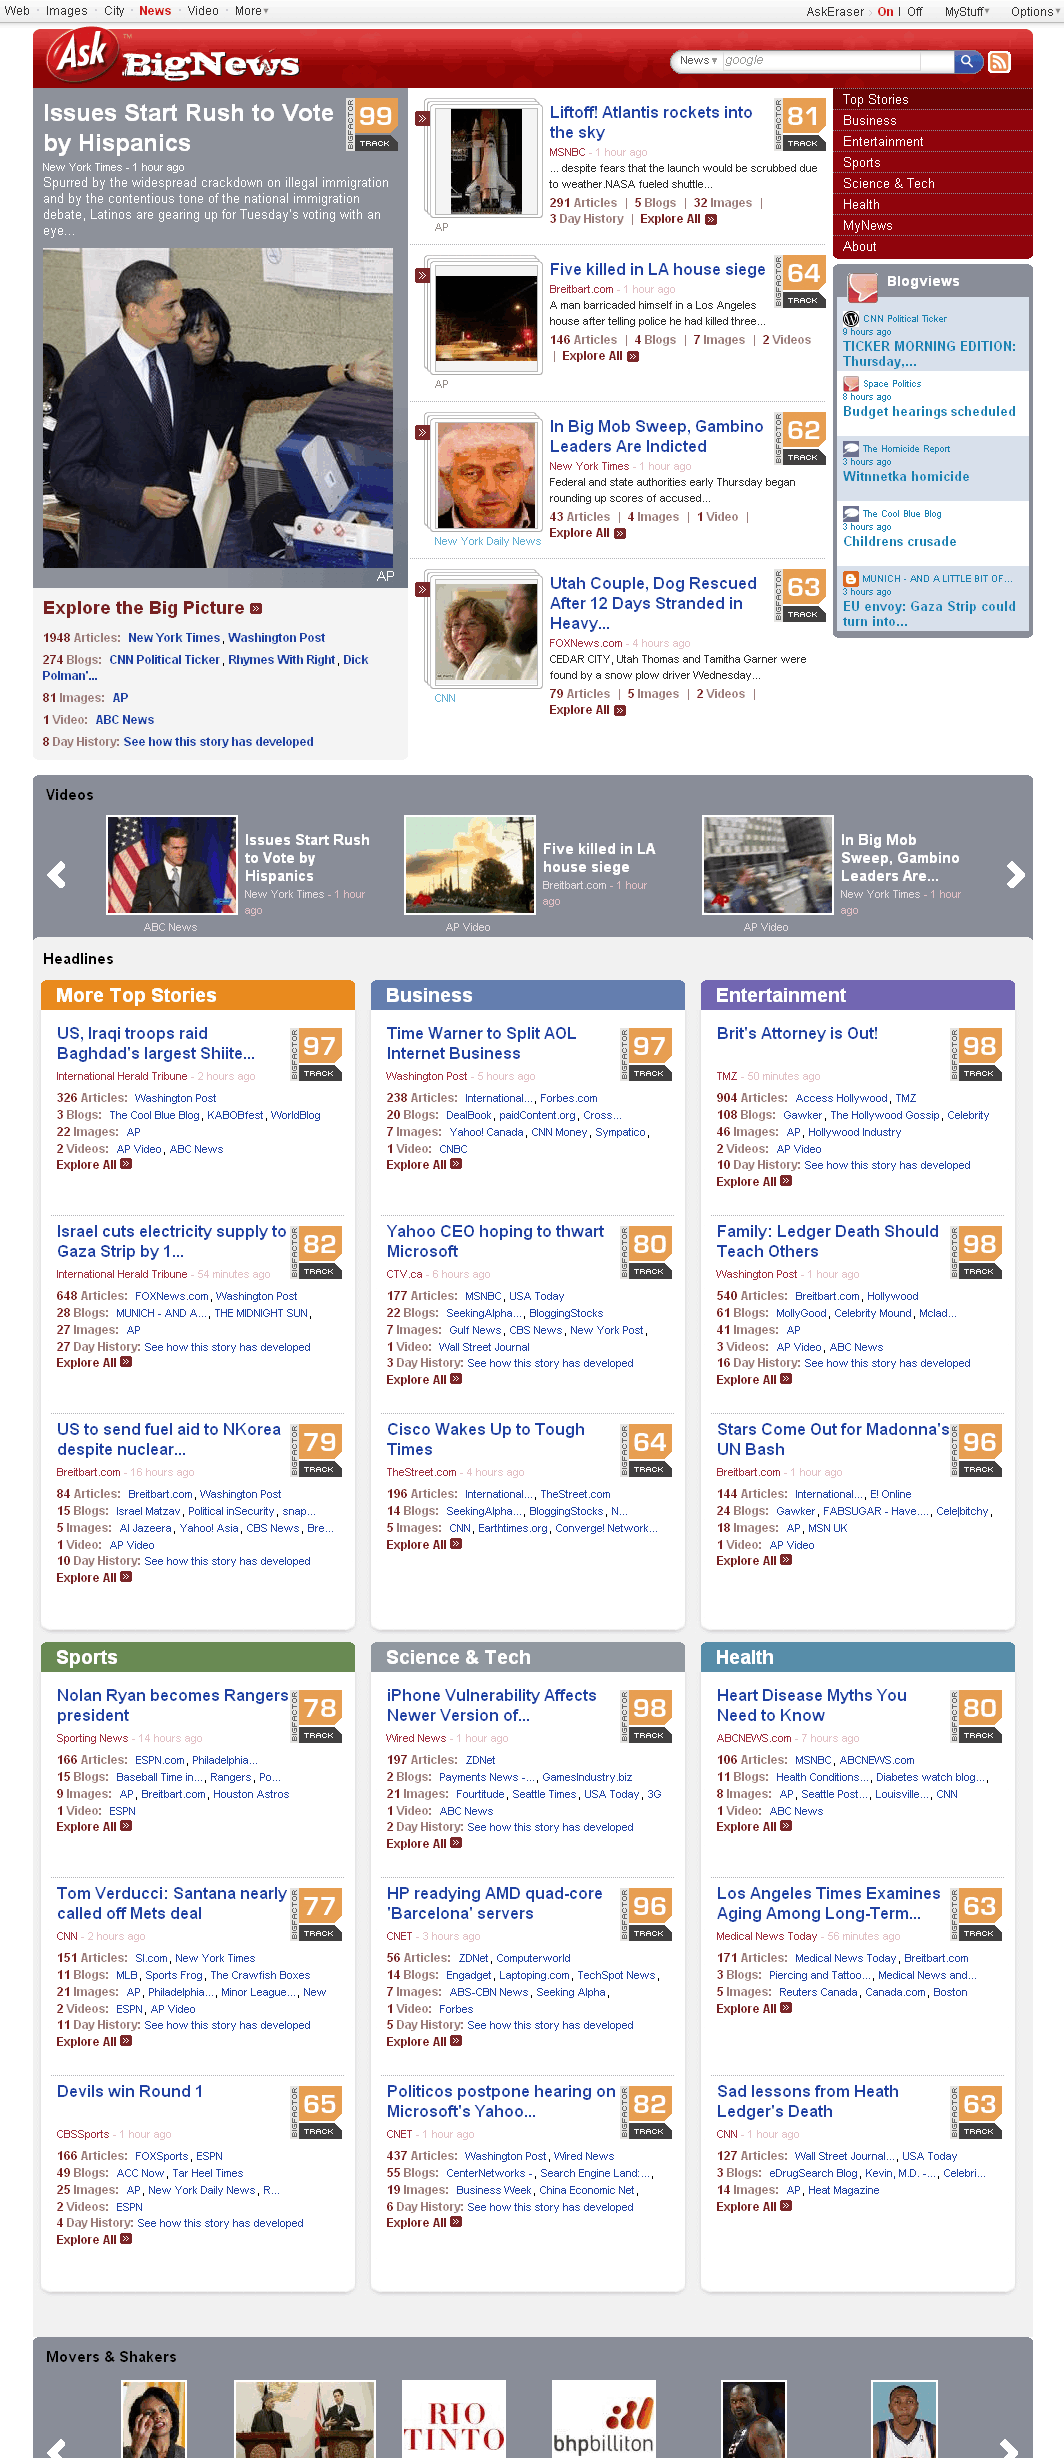
Task: Click TRACK badge under score 99
Action: click(376, 143)
